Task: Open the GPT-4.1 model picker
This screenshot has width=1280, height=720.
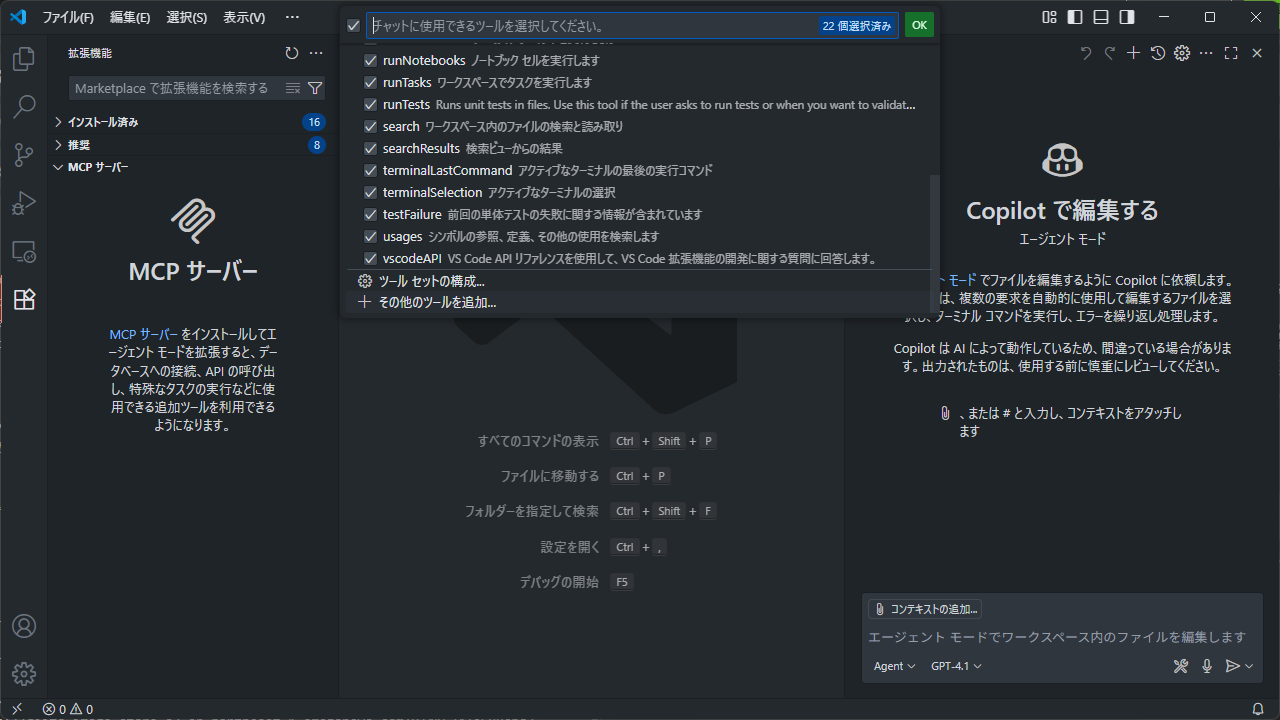Action: coord(956,666)
